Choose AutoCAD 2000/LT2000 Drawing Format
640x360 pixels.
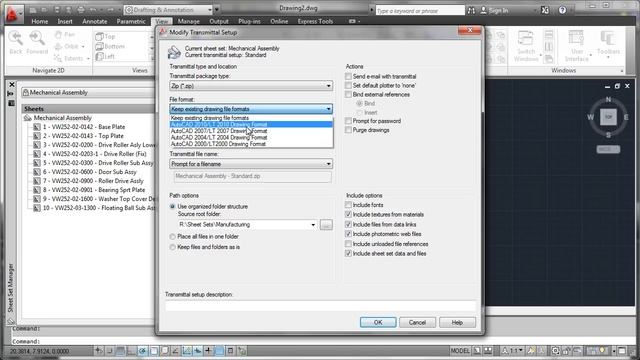pos(251,144)
